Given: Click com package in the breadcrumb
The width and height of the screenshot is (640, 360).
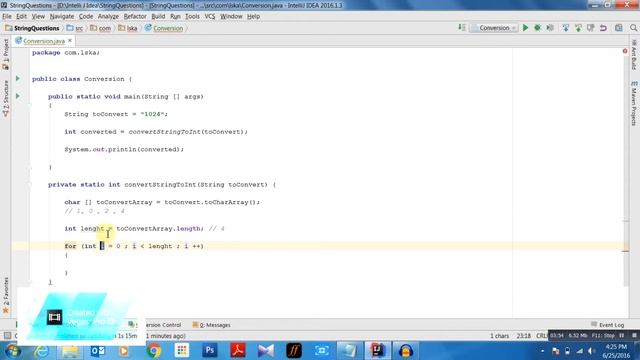Looking at the screenshot, I should click(x=101, y=28).
